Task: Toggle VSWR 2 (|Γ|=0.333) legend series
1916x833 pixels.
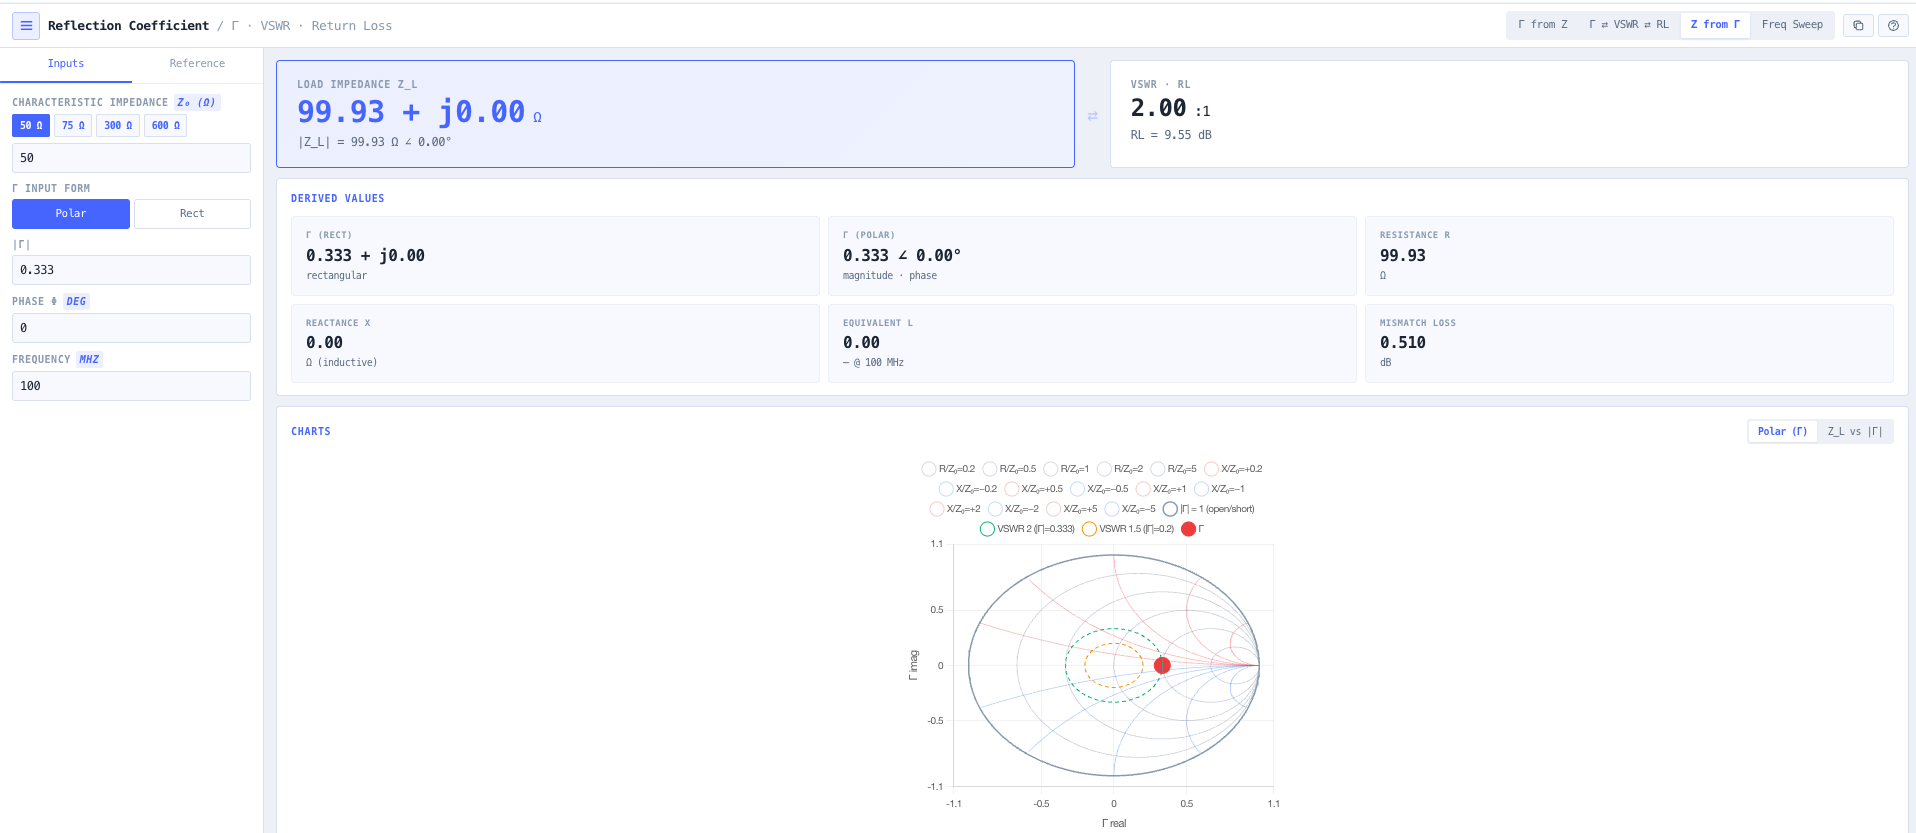Action: pyautogui.click(x=1028, y=529)
